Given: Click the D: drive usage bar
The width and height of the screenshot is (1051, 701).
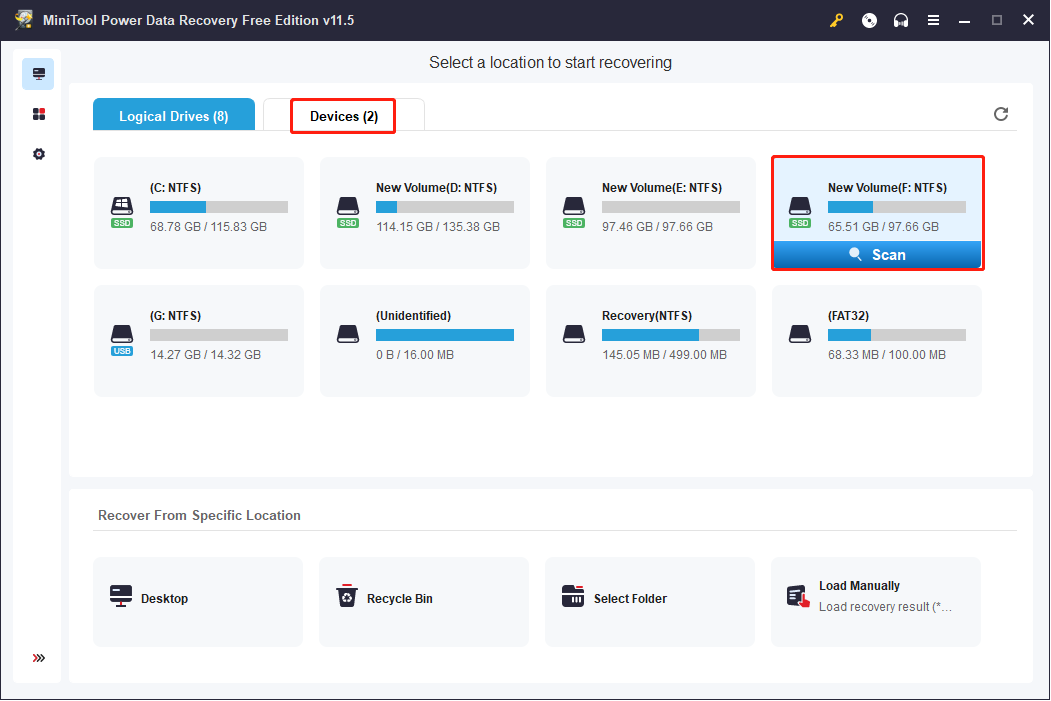Looking at the screenshot, I should (x=445, y=207).
